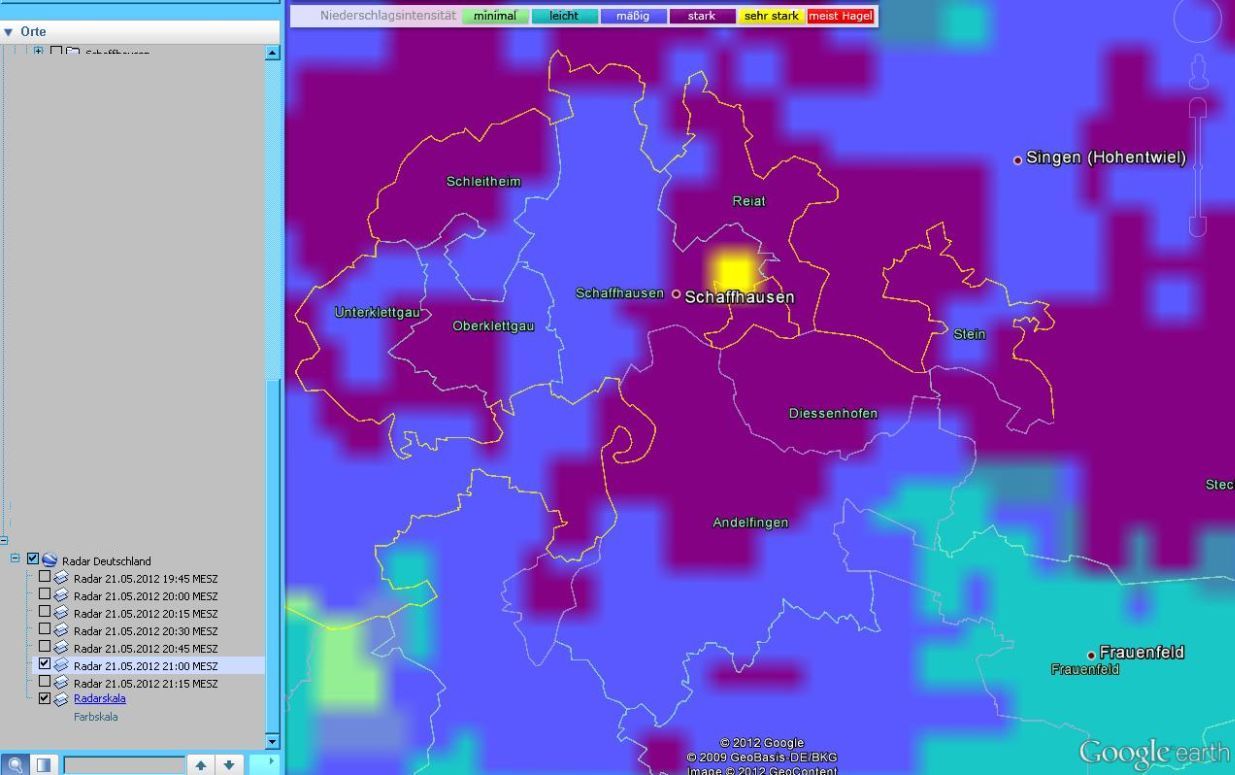Click the Reiat map label

tap(749, 201)
